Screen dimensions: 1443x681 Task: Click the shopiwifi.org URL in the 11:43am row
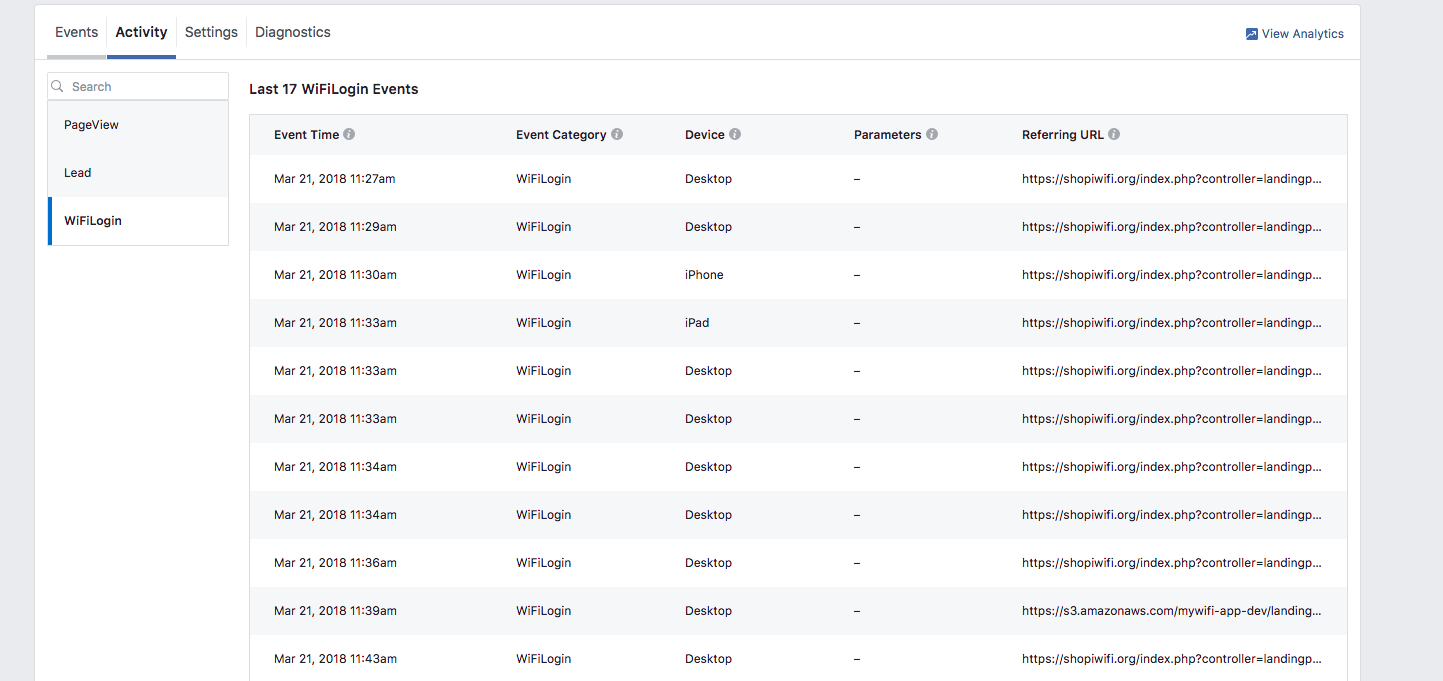click(1172, 659)
